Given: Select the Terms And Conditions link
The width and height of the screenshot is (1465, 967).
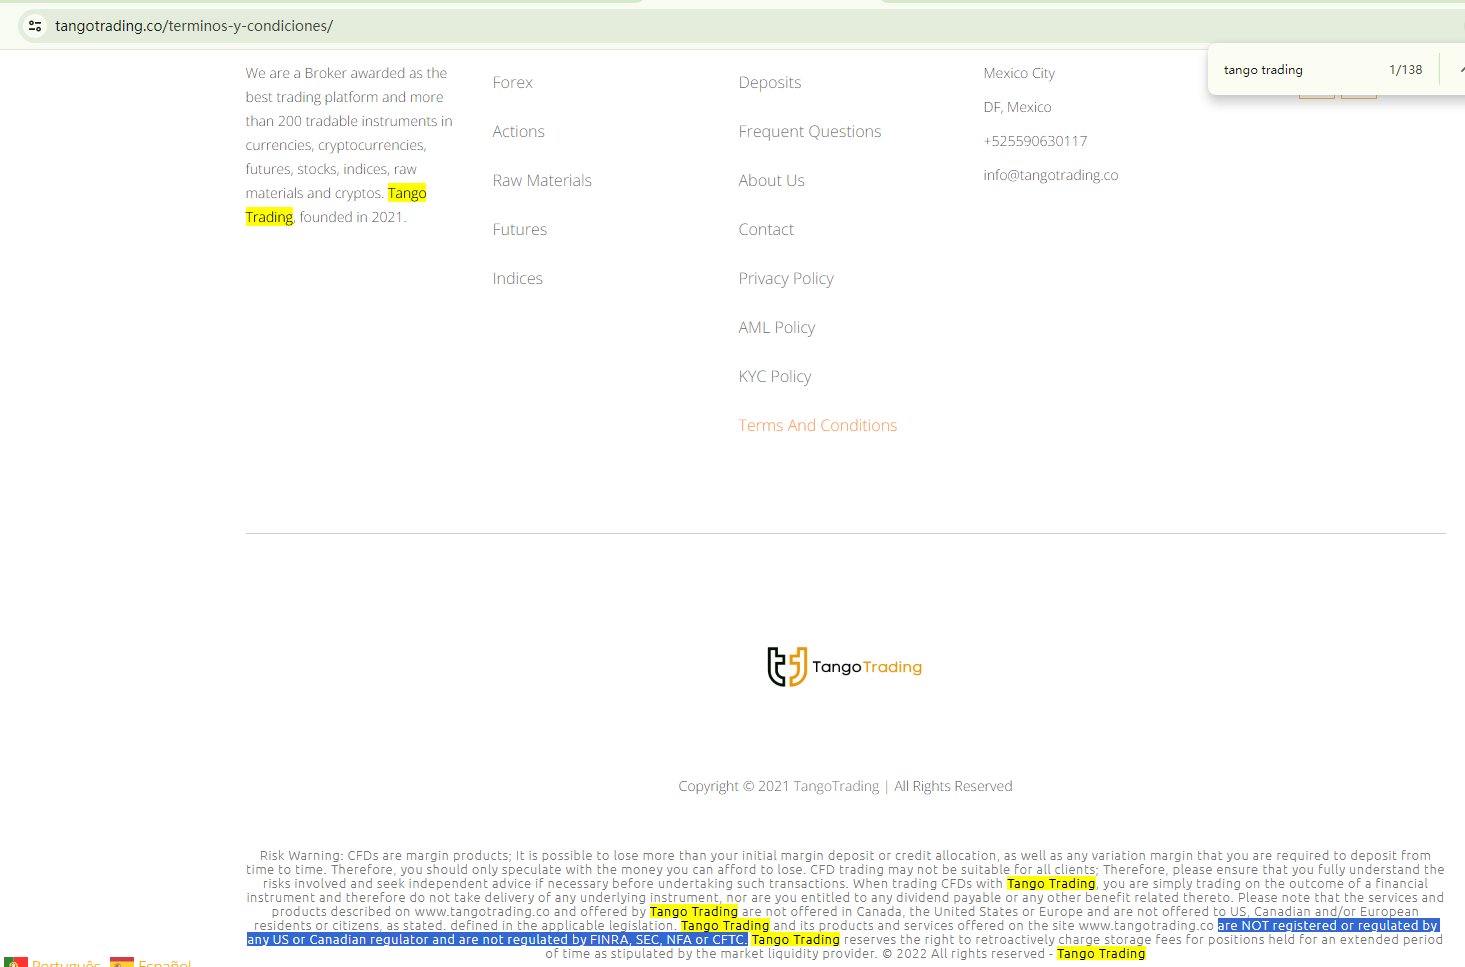Looking at the screenshot, I should pyautogui.click(x=817, y=426).
